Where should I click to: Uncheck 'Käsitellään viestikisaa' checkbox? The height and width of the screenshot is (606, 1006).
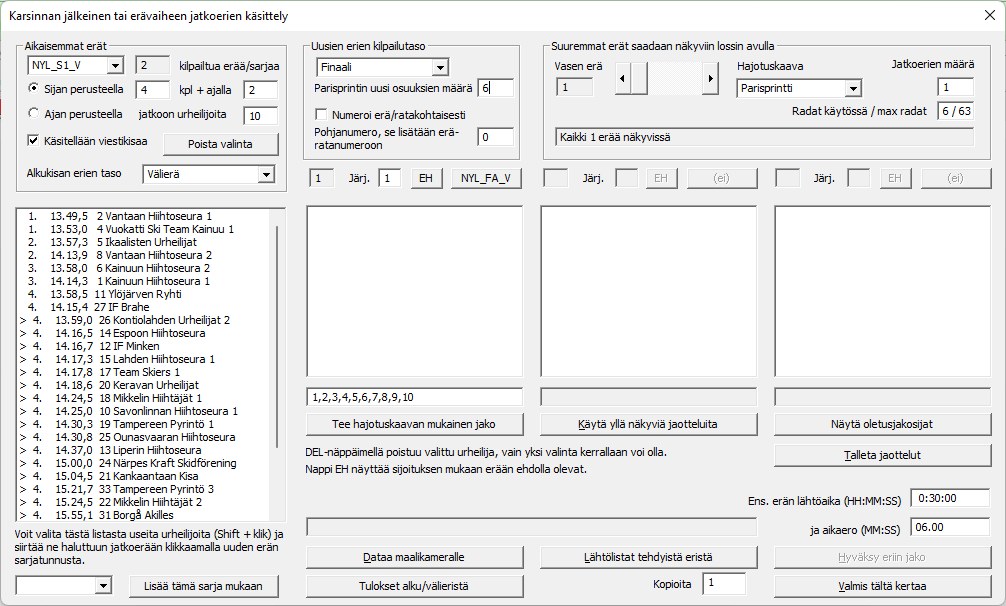pyautogui.click(x=35, y=141)
